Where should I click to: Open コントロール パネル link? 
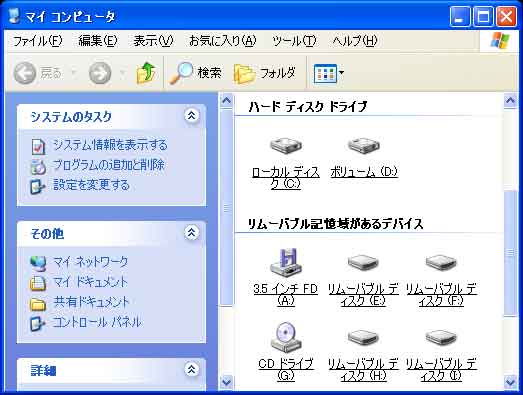[x=97, y=322]
